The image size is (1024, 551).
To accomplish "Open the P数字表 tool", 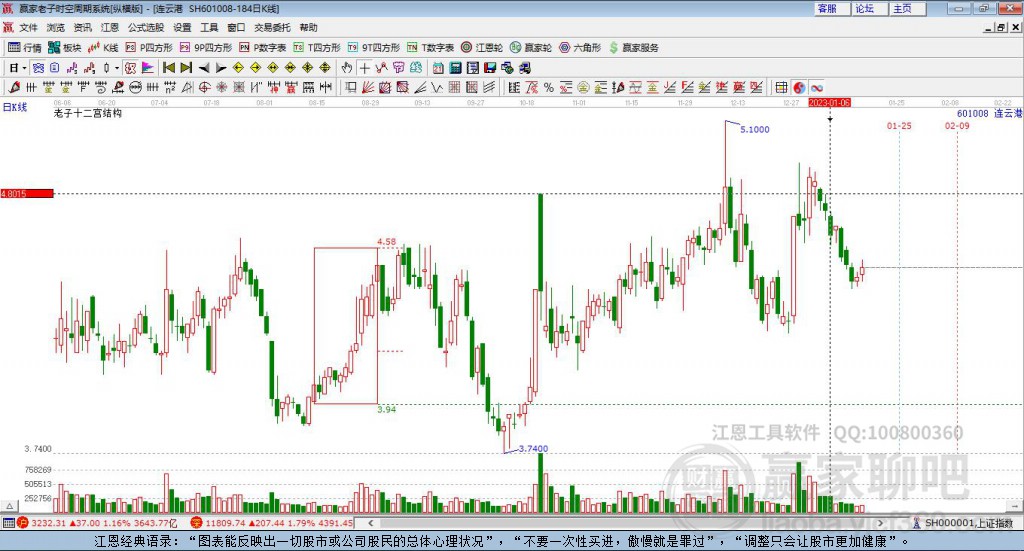I will pos(263,48).
